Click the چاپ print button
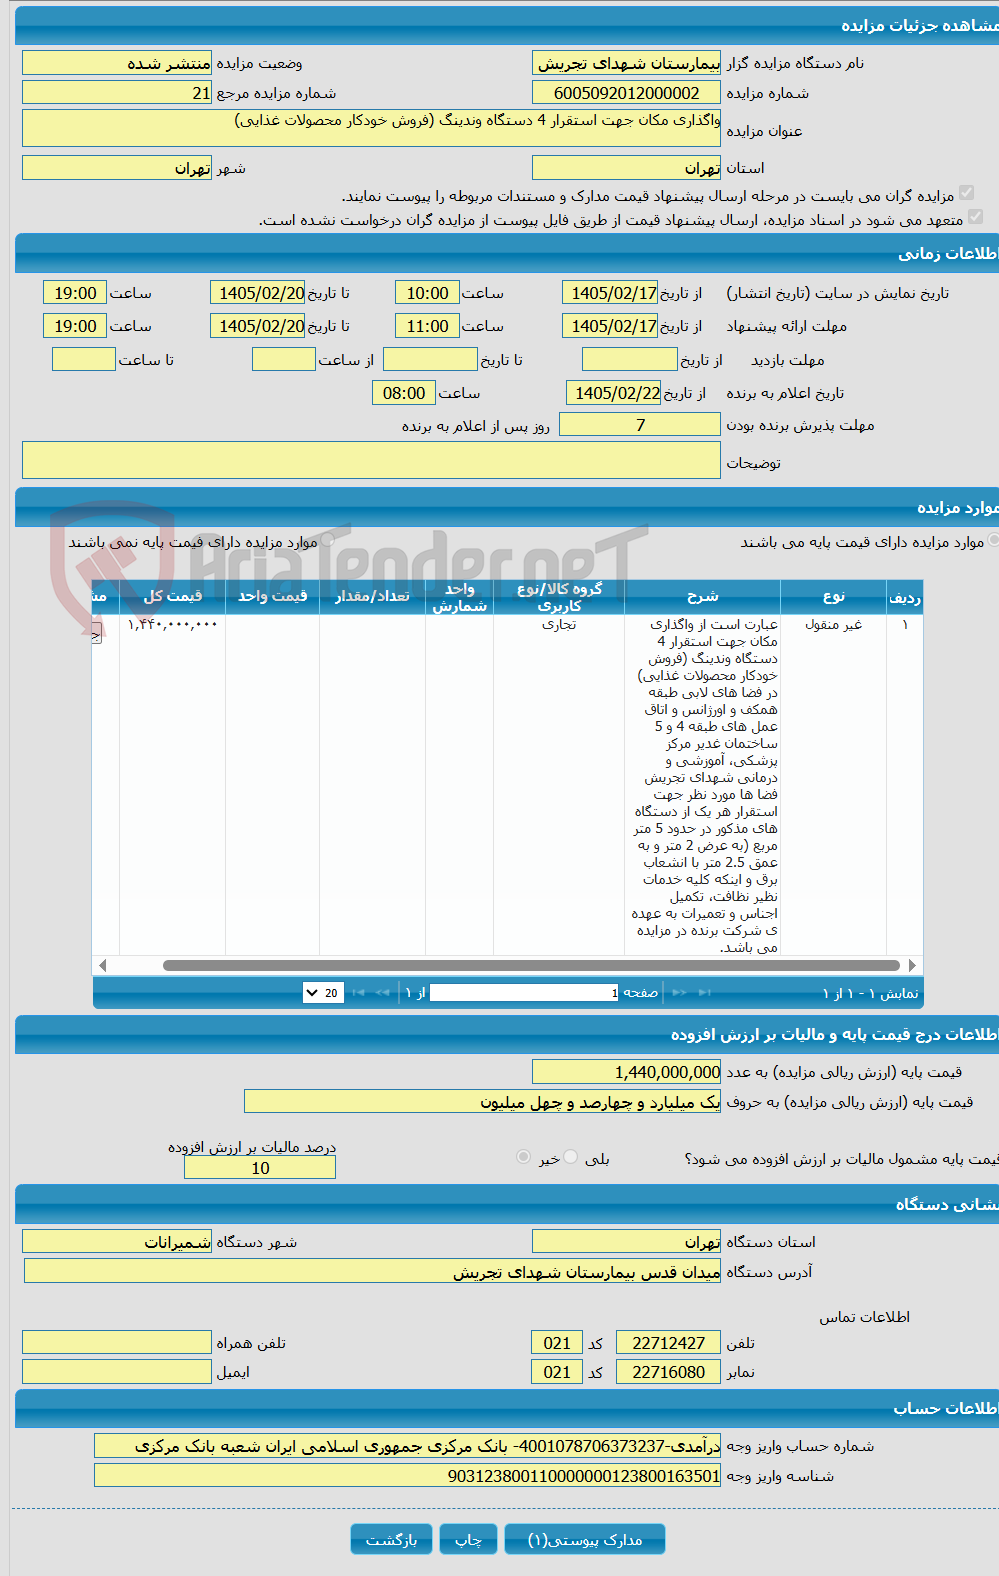Viewport: 999px width, 1576px height. (x=468, y=1539)
